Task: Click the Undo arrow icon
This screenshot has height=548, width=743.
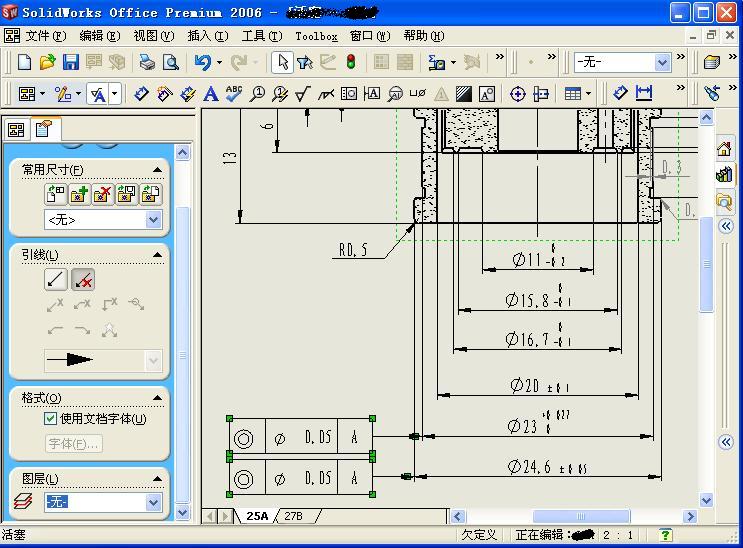Action: pos(203,62)
